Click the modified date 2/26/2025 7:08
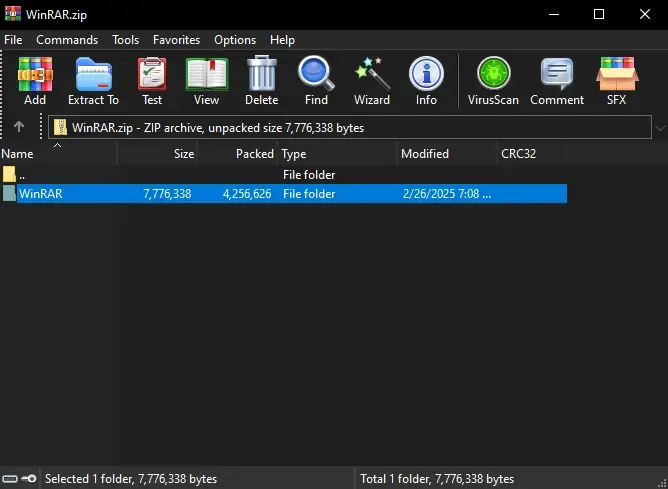The width and height of the screenshot is (668, 489). pyautogui.click(x=447, y=194)
